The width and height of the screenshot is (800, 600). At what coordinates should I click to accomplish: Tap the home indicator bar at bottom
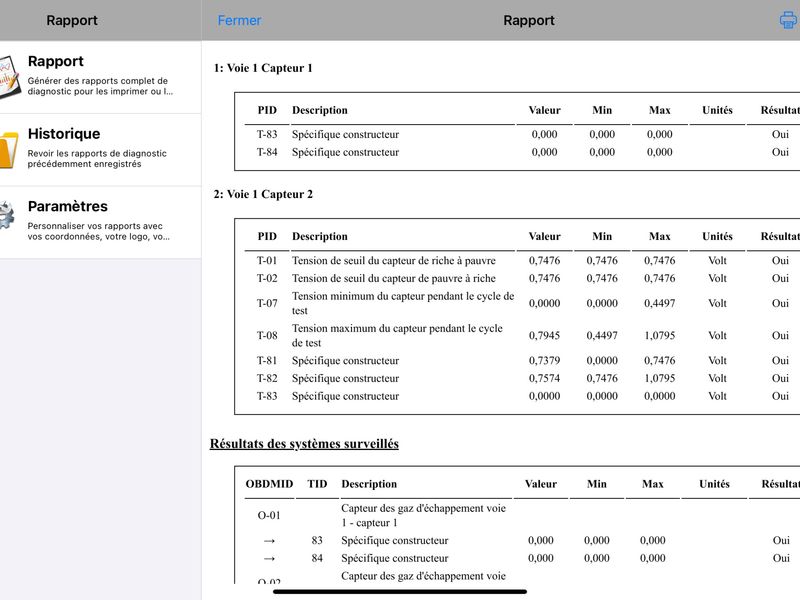(400, 592)
